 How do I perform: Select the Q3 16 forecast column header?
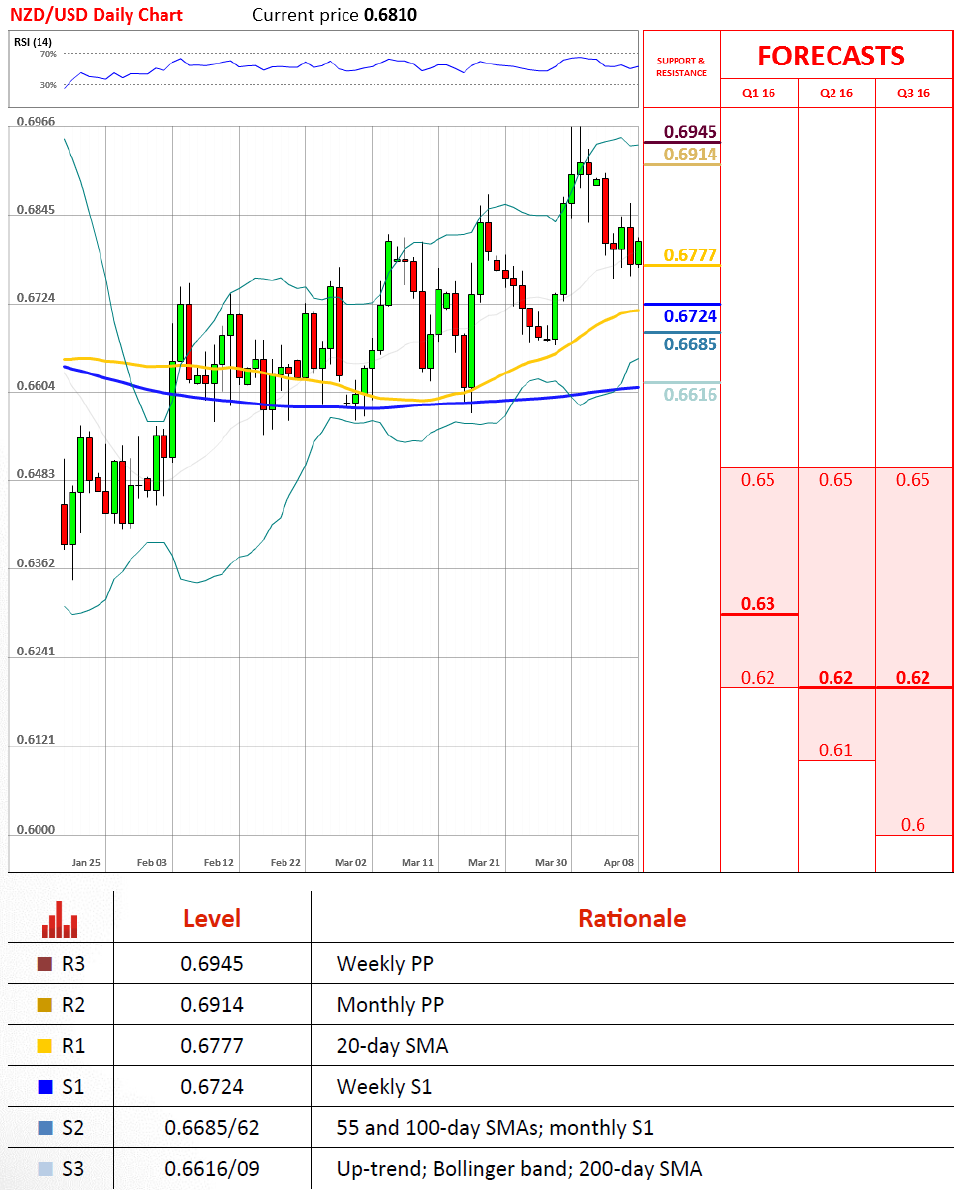(913, 93)
